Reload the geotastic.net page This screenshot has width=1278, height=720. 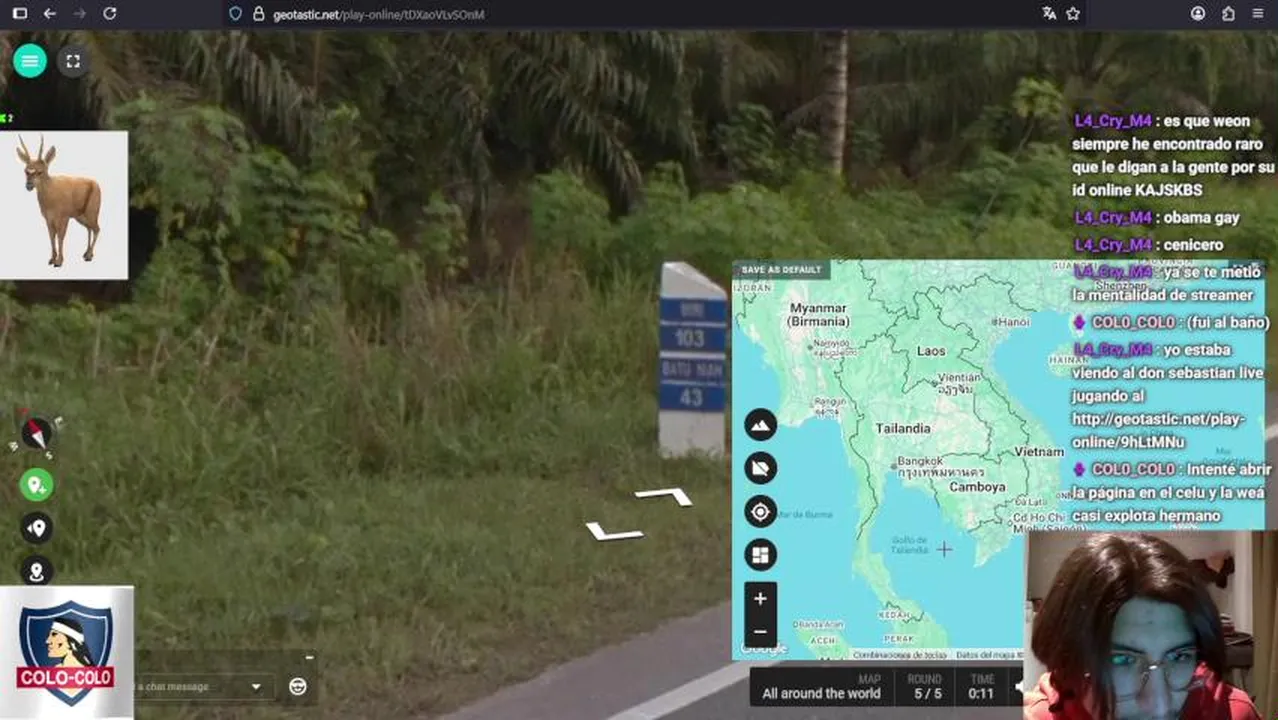tap(110, 14)
